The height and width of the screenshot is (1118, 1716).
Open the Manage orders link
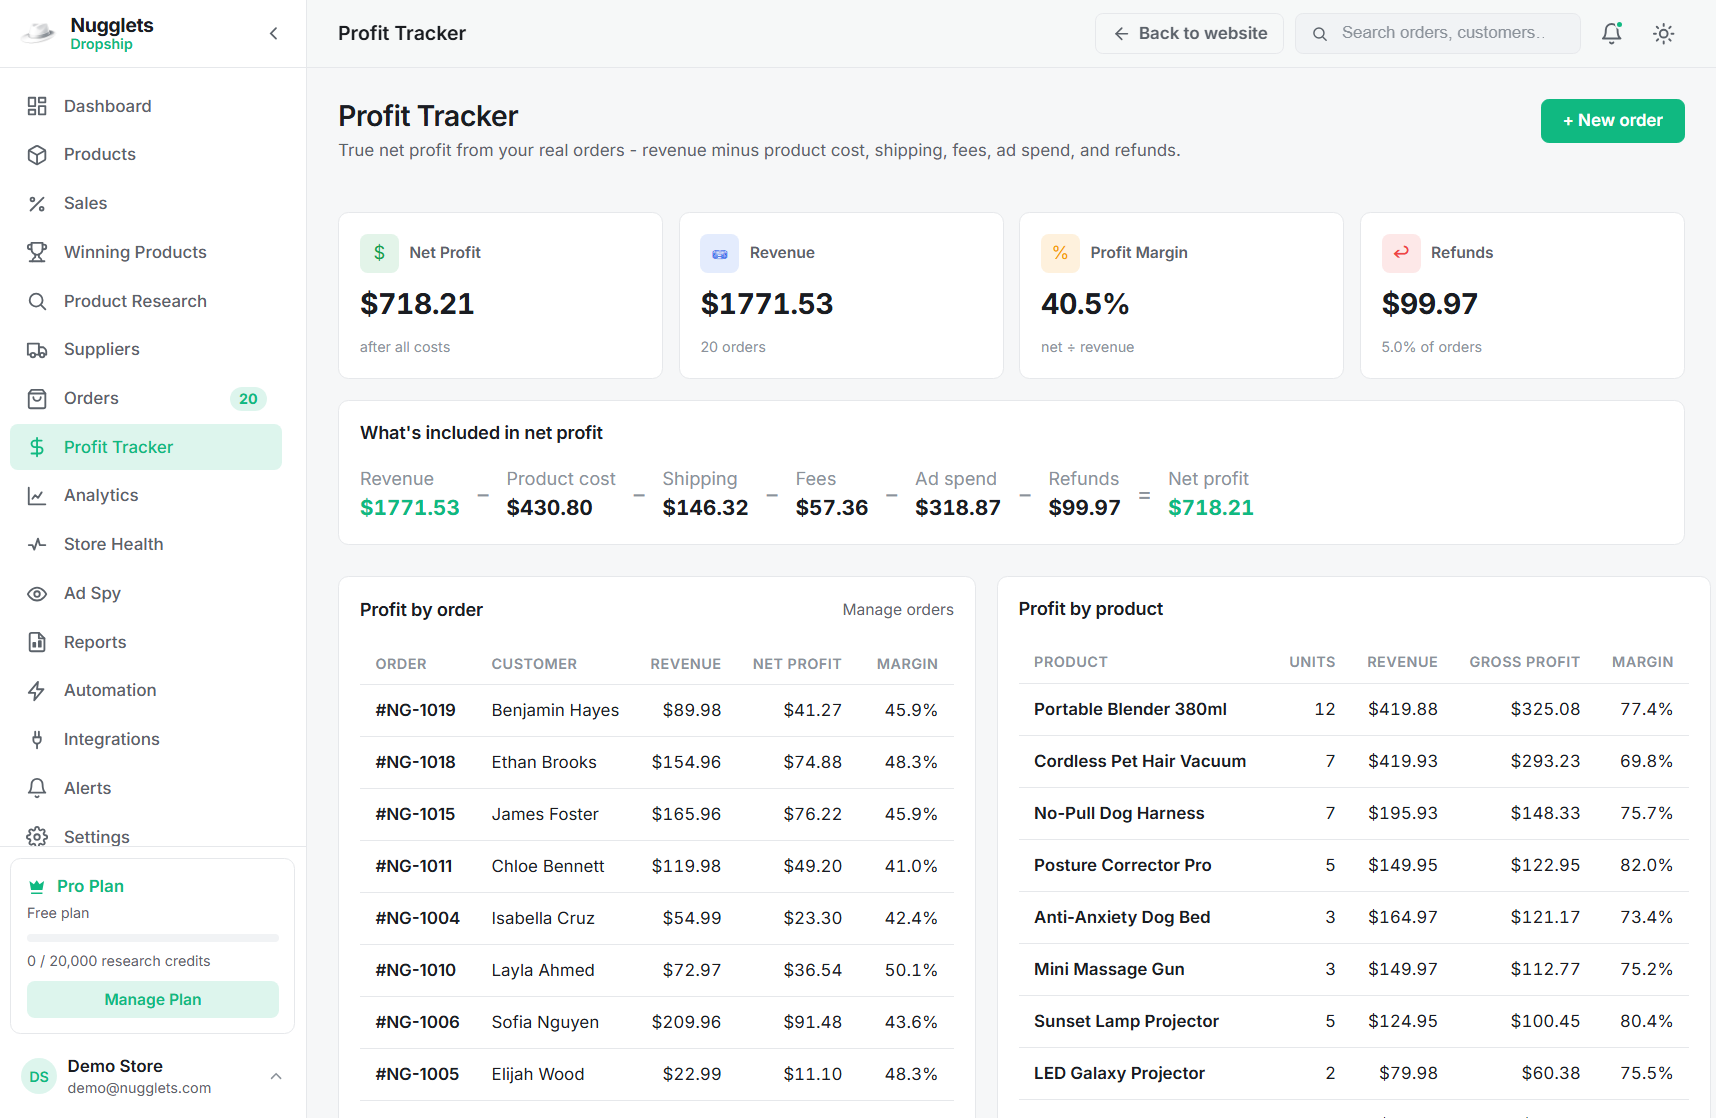898,610
